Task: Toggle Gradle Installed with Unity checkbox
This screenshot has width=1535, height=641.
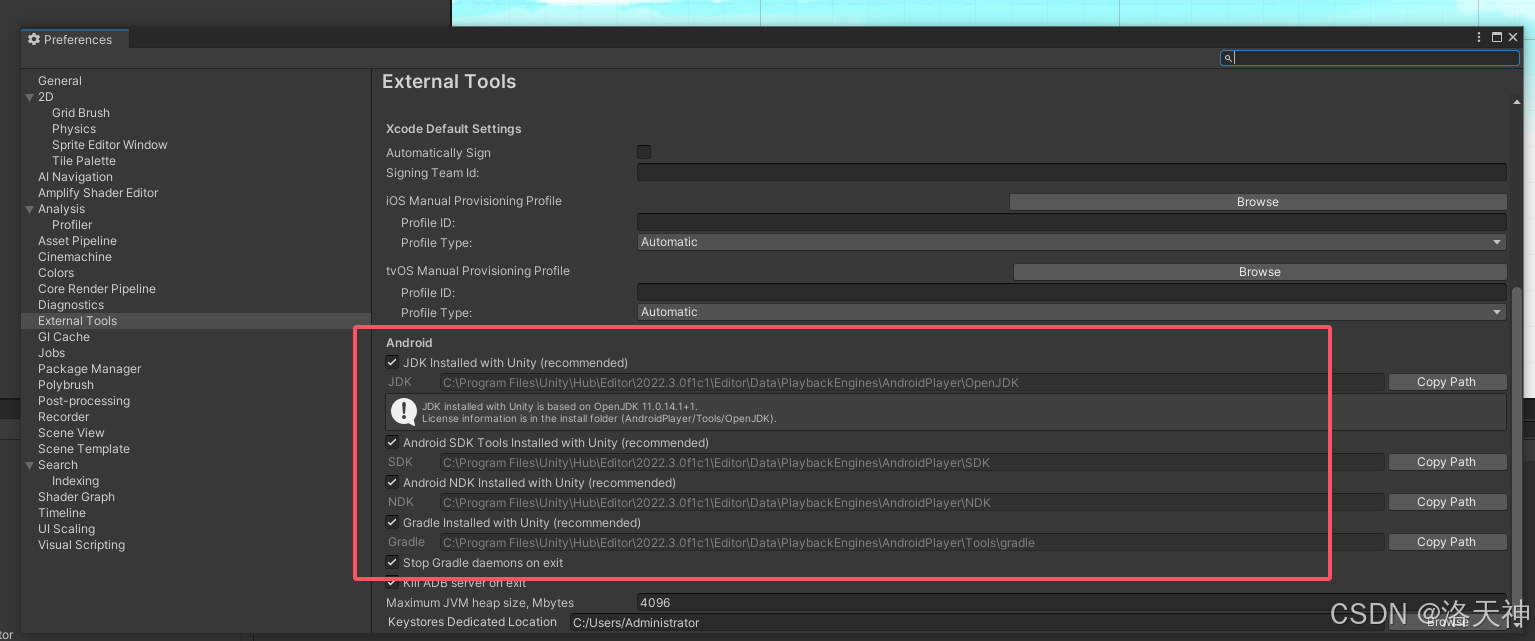Action: pyautogui.click(x=392, y=522)
